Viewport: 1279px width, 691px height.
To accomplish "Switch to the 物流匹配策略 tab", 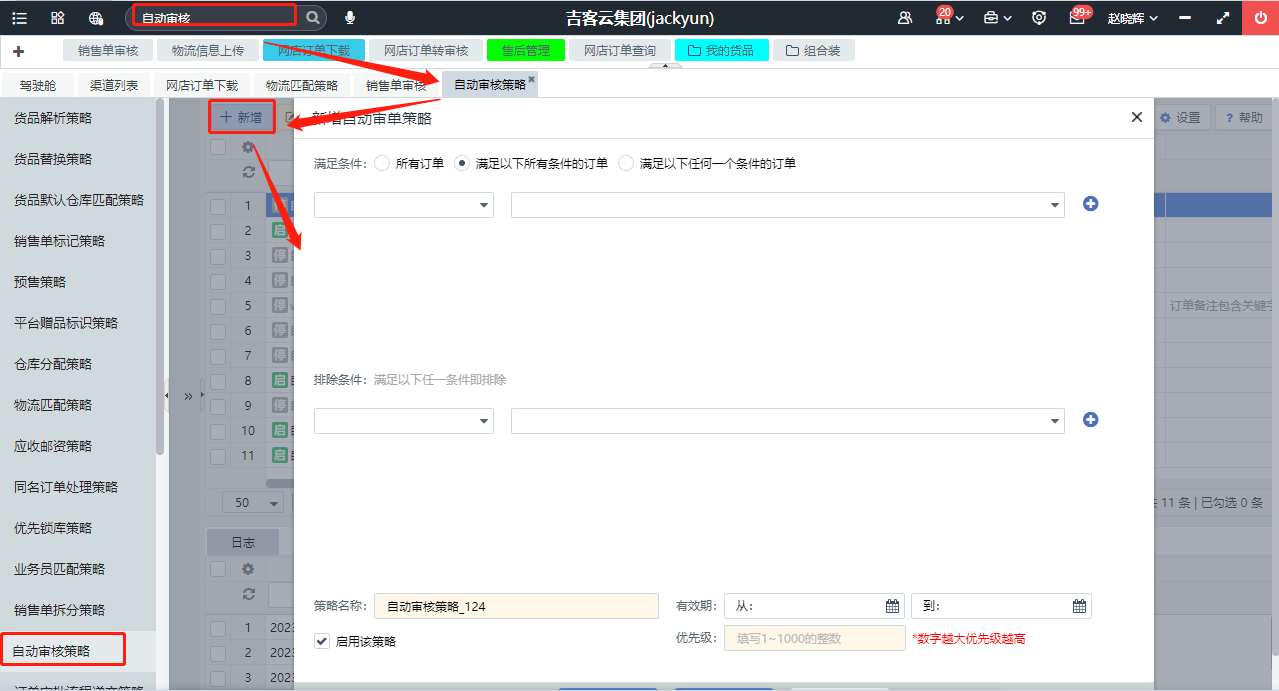I will point(302,85).
